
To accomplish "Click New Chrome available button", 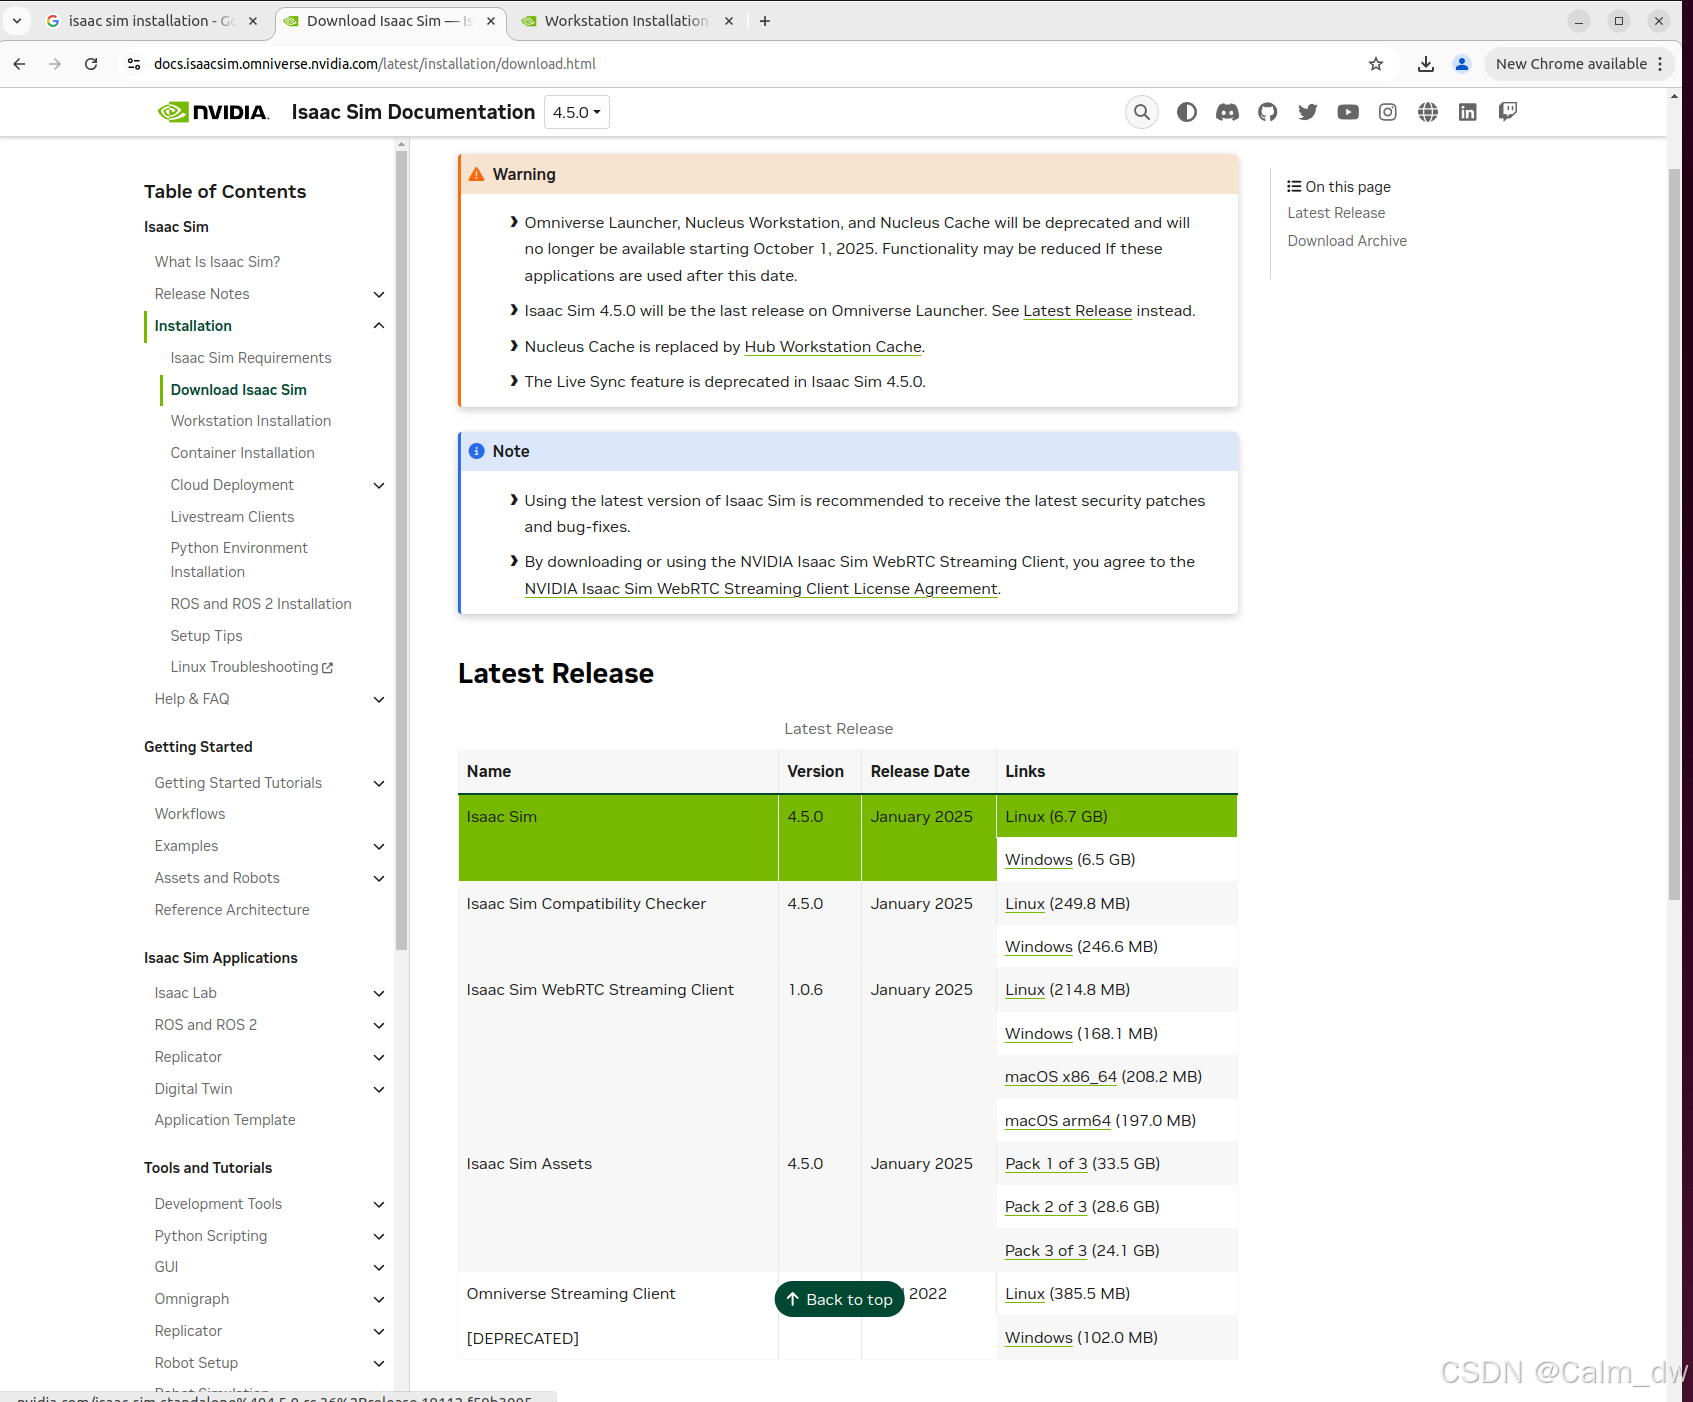I will (1571, 64).
